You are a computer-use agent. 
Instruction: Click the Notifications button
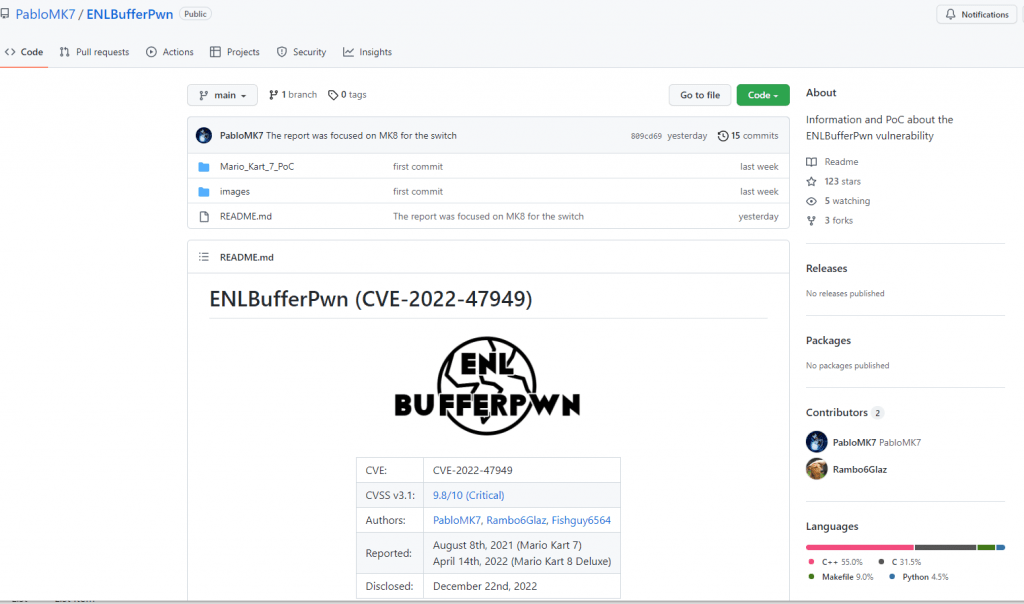pyautogui.click(x=977, y=14)
